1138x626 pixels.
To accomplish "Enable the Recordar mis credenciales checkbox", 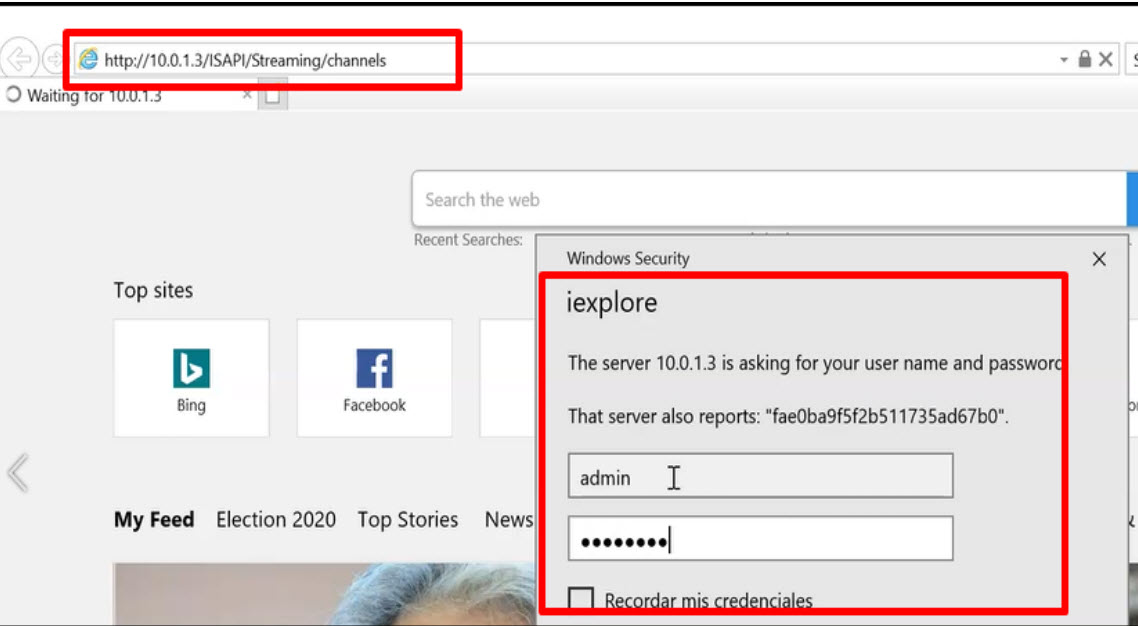I will [581, 600].
